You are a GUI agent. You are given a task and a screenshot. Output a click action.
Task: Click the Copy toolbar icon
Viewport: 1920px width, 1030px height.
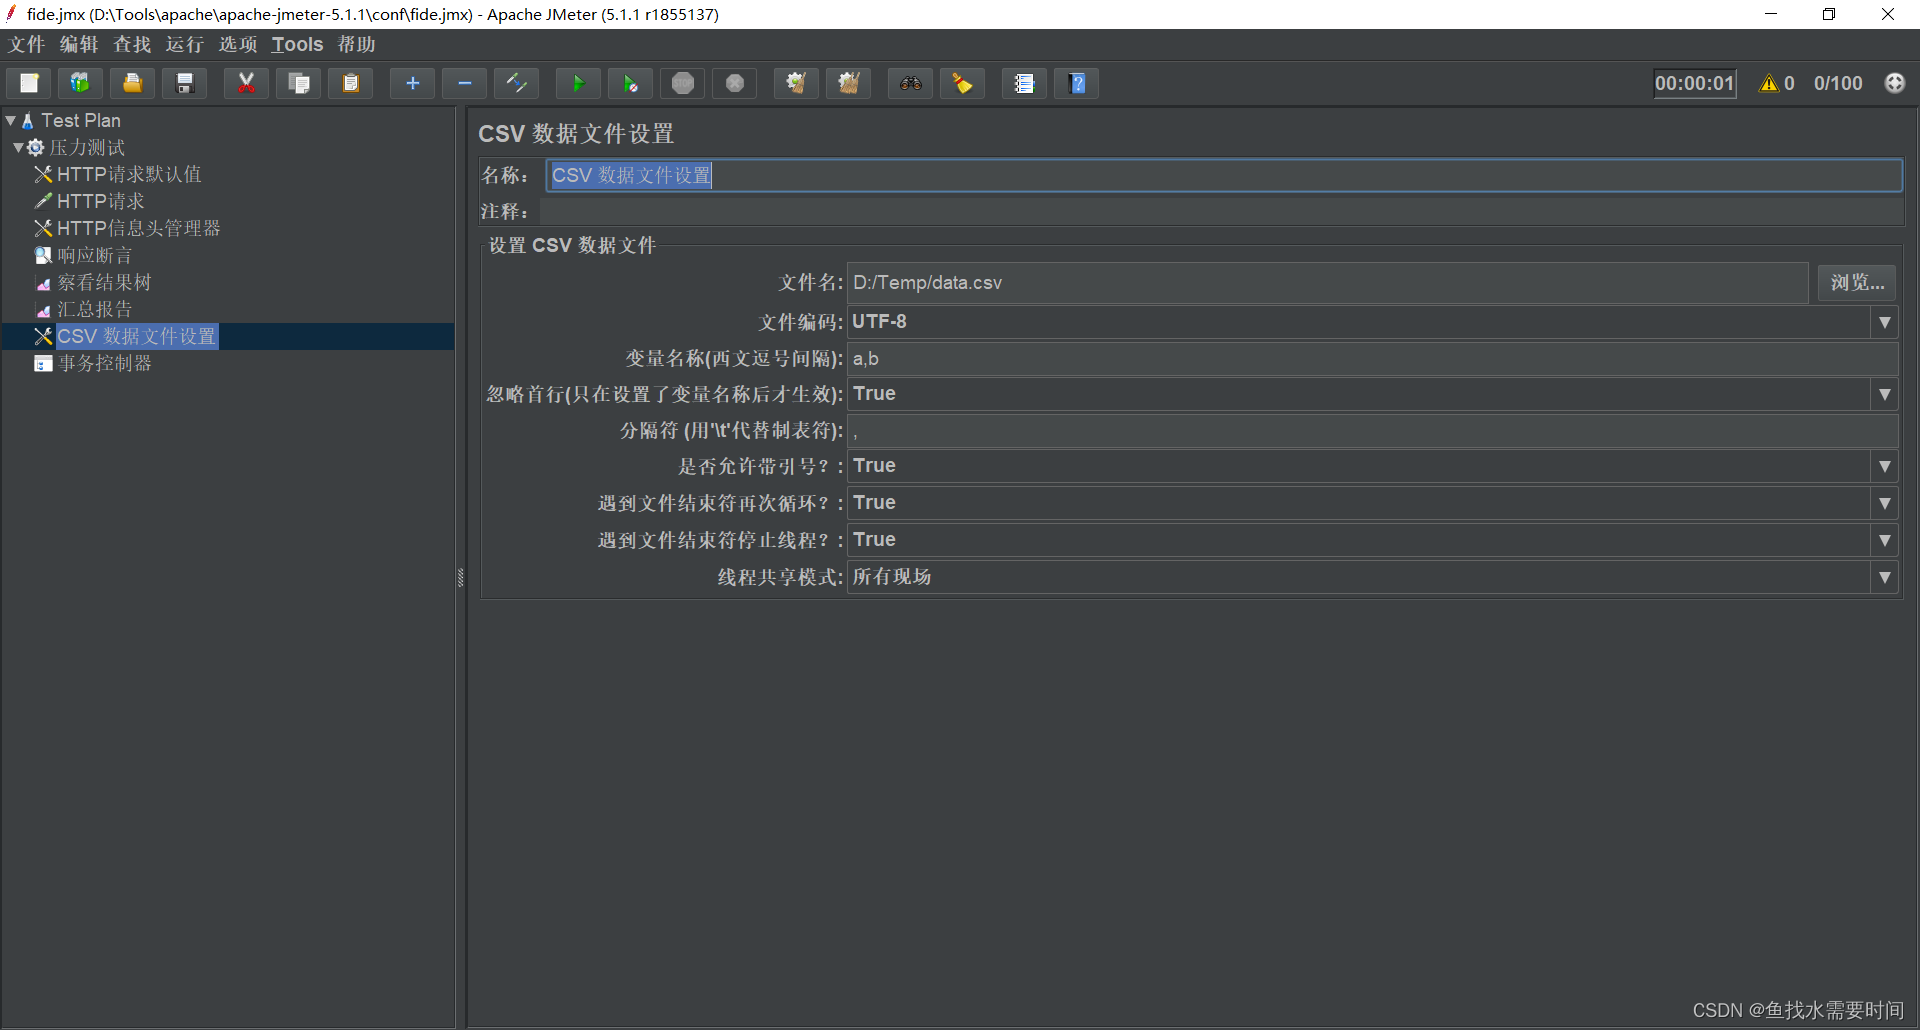click(x=298, y=83)
